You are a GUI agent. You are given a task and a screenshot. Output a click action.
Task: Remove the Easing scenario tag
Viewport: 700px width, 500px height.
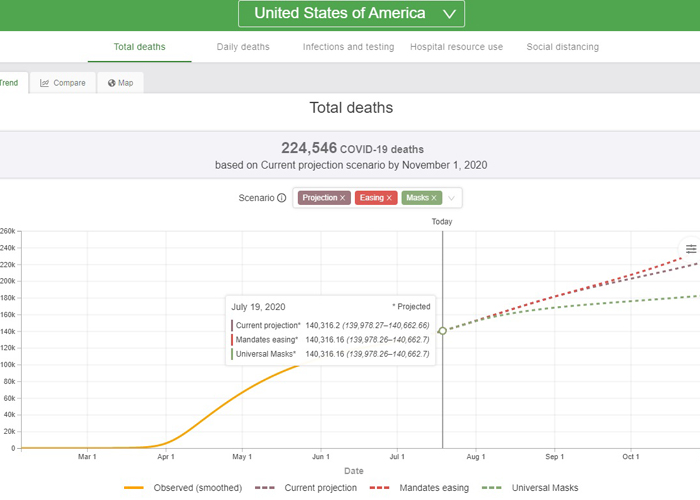click(x=389, y=198)
